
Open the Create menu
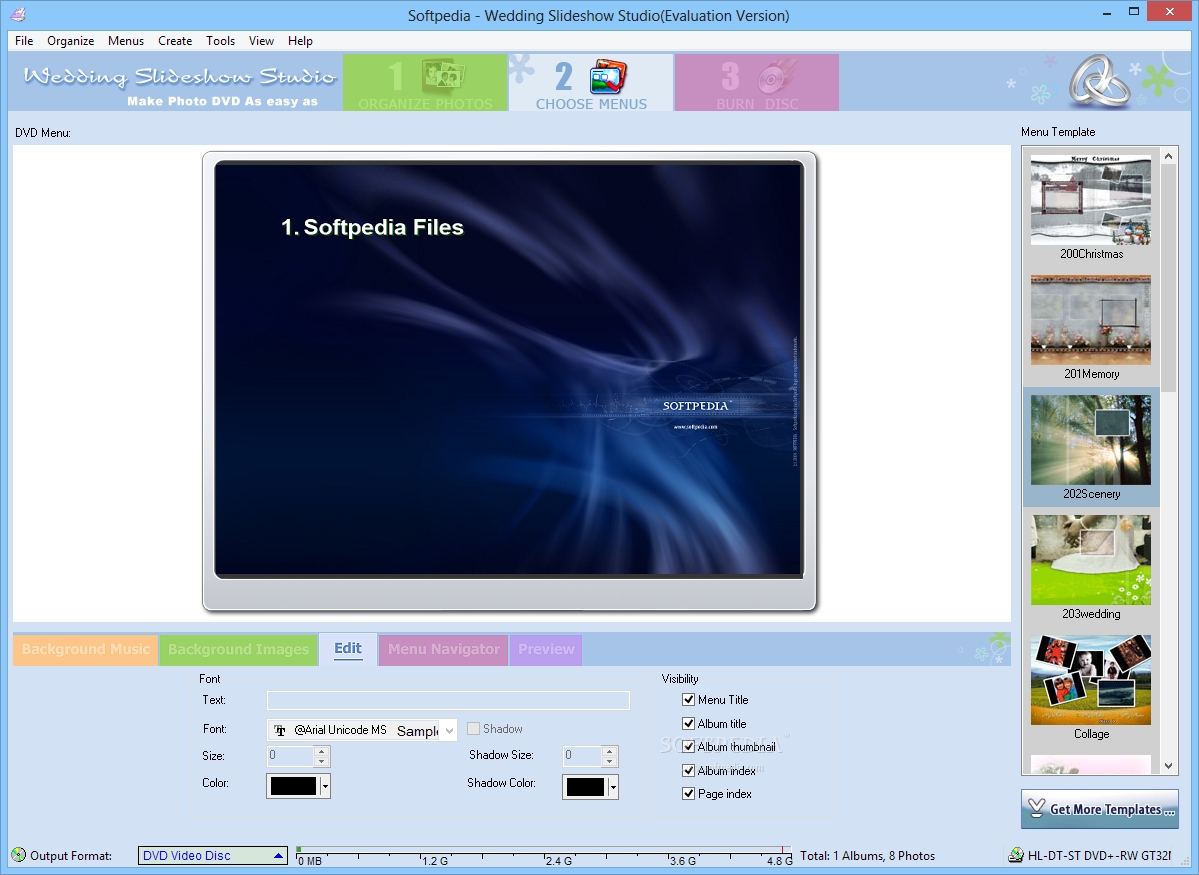pyautogui.click(x=175, y=41)
